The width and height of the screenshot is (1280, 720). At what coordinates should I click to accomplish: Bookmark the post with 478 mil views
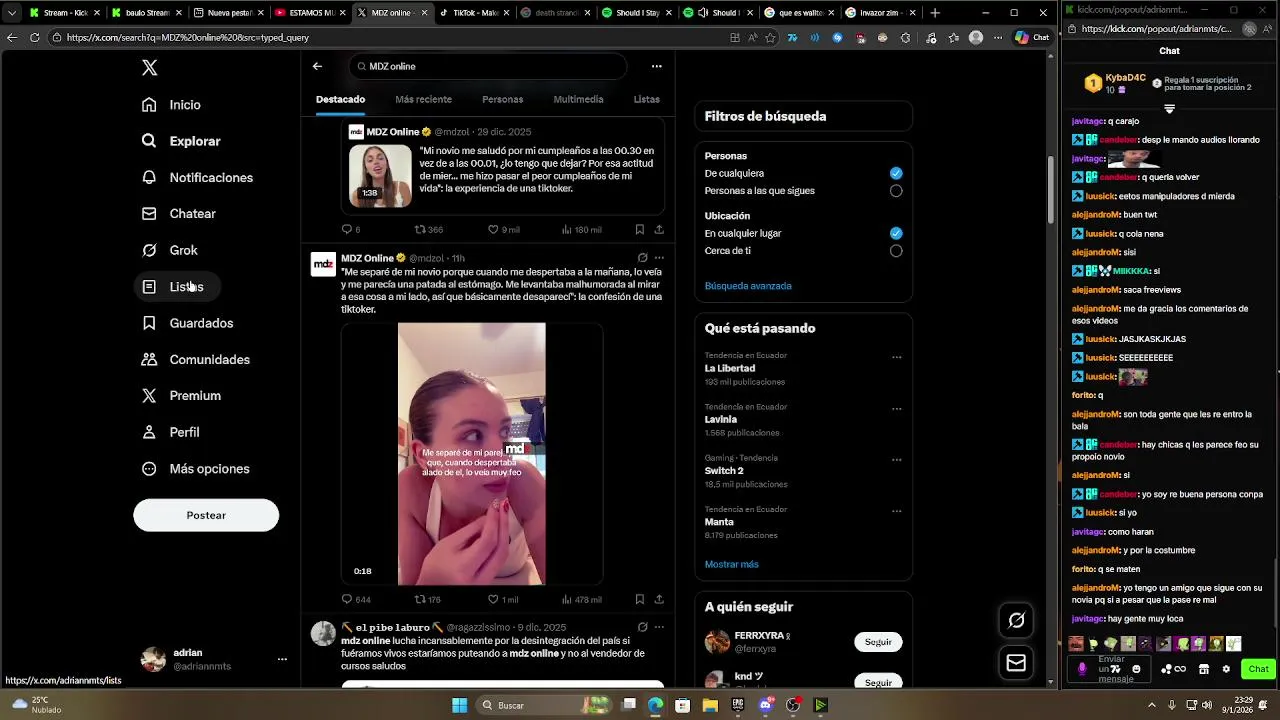point(639,599)
